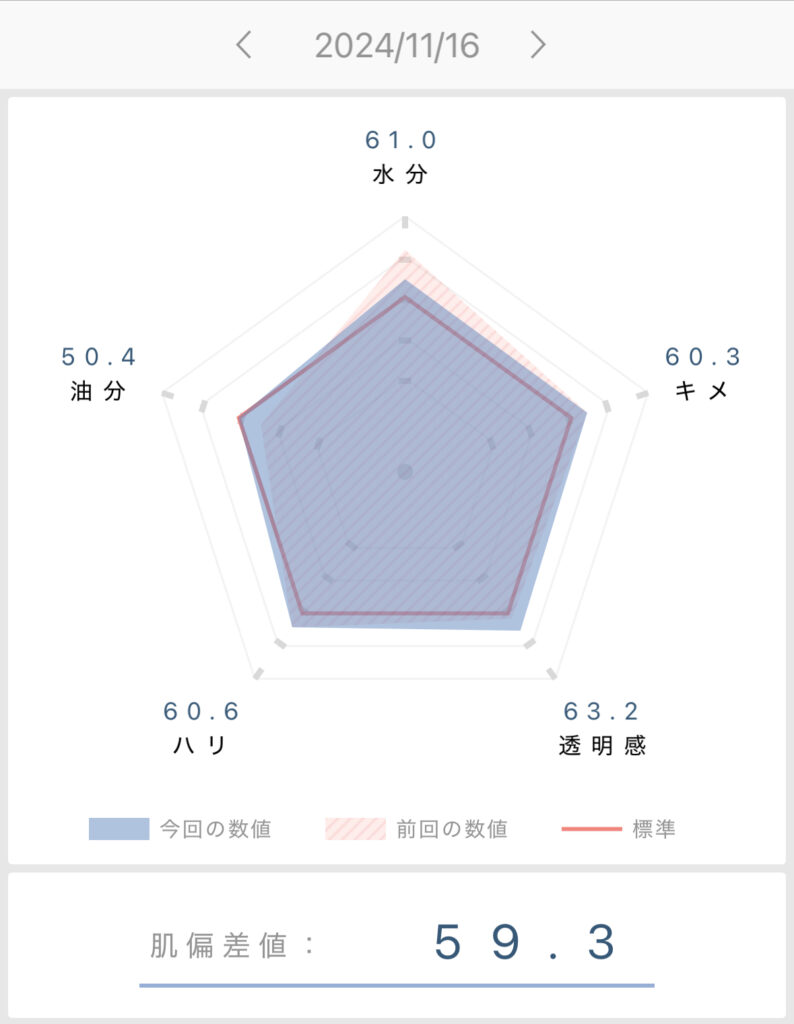Tap the 肌偏差値 score 59.3
The height and width of the screenshot is (1024, 794).
coord(524,942)
